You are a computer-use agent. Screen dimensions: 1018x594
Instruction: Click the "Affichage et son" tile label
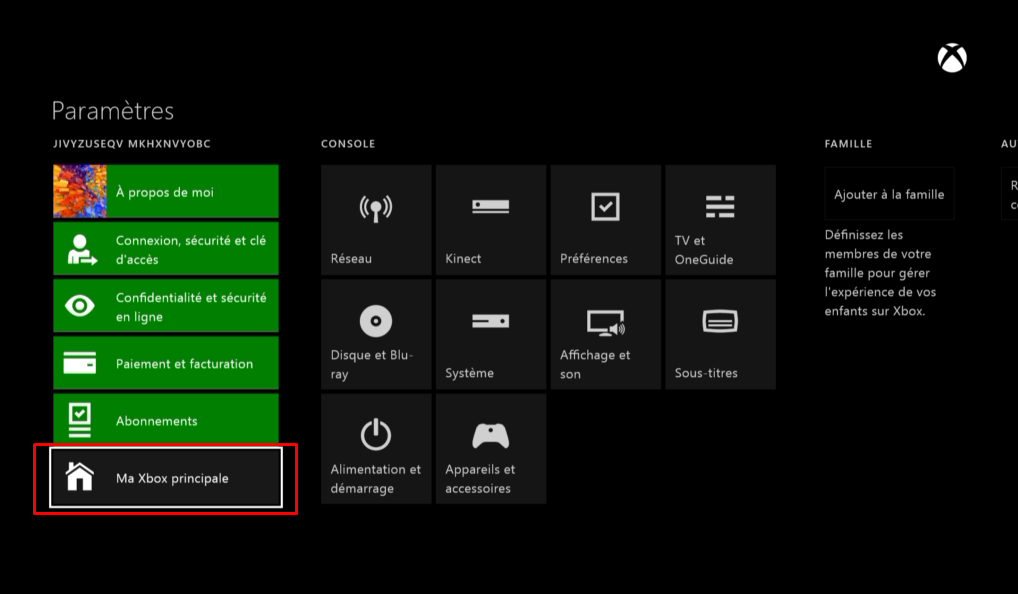coord(595,364)
